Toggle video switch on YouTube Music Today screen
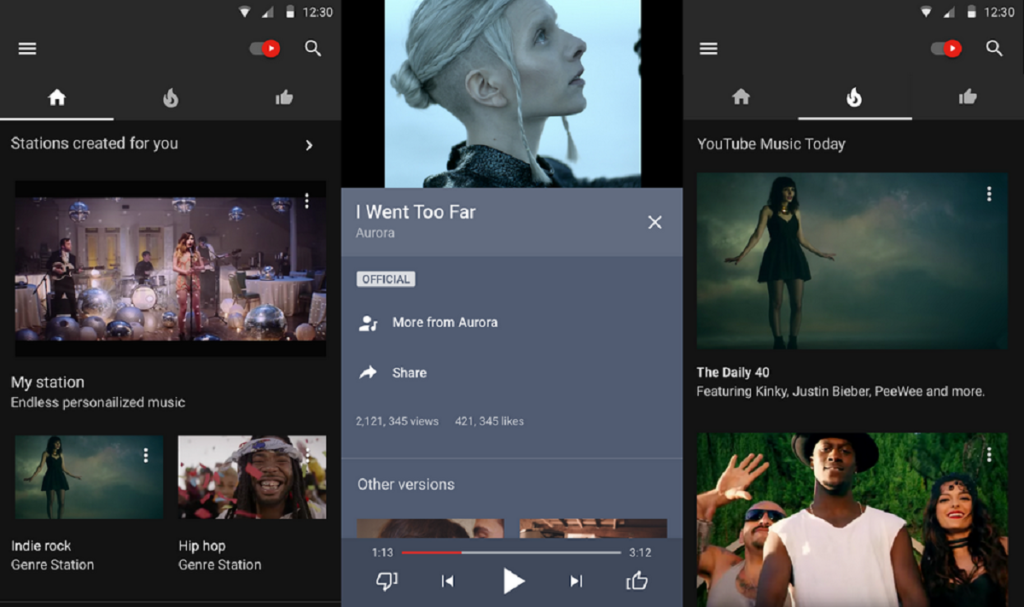1024x607 pixels. (946, 48)
